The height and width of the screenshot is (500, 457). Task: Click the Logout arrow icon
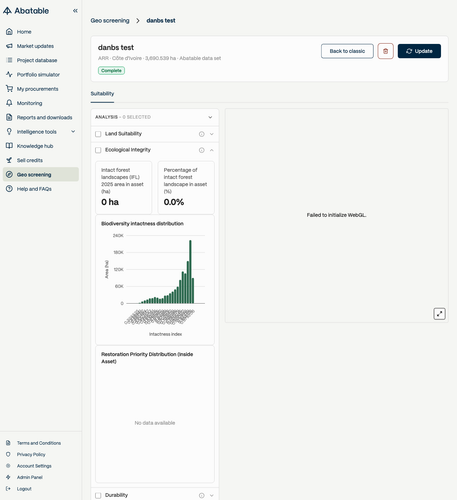(8, 489)
